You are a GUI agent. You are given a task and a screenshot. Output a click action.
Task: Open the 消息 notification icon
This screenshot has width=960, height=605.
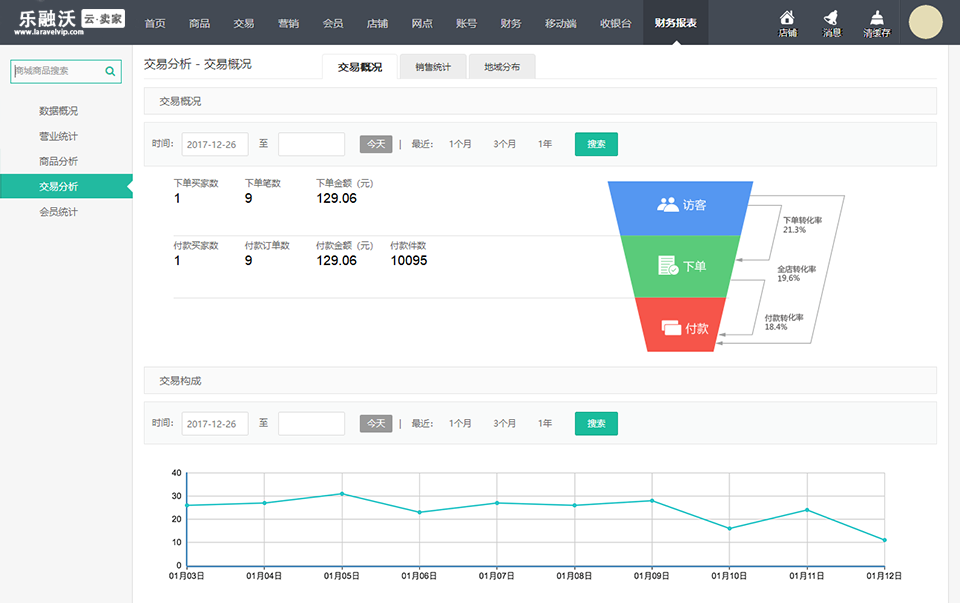click(831, 23)
